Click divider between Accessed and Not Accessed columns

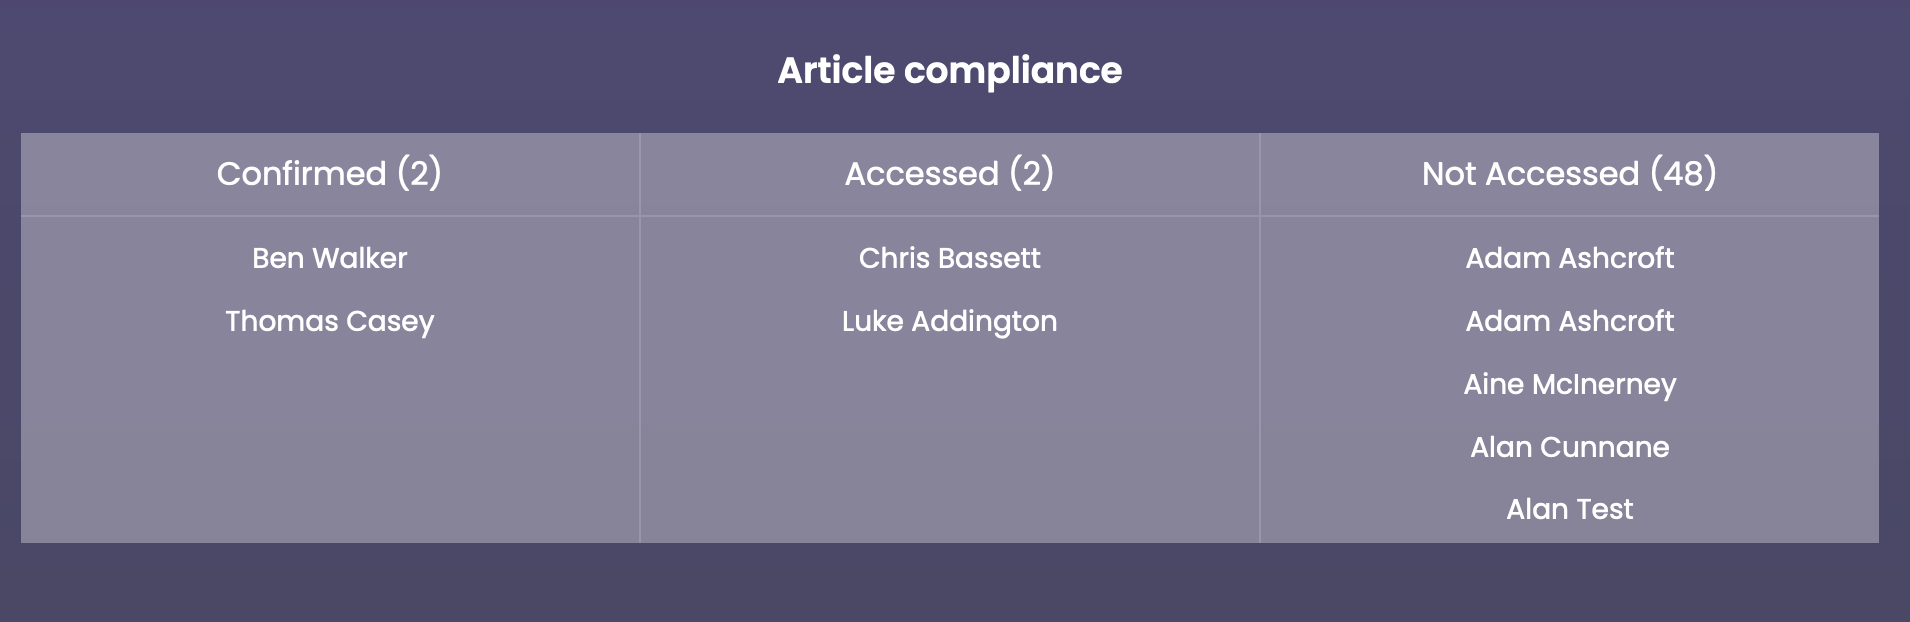pos(1260,338)
